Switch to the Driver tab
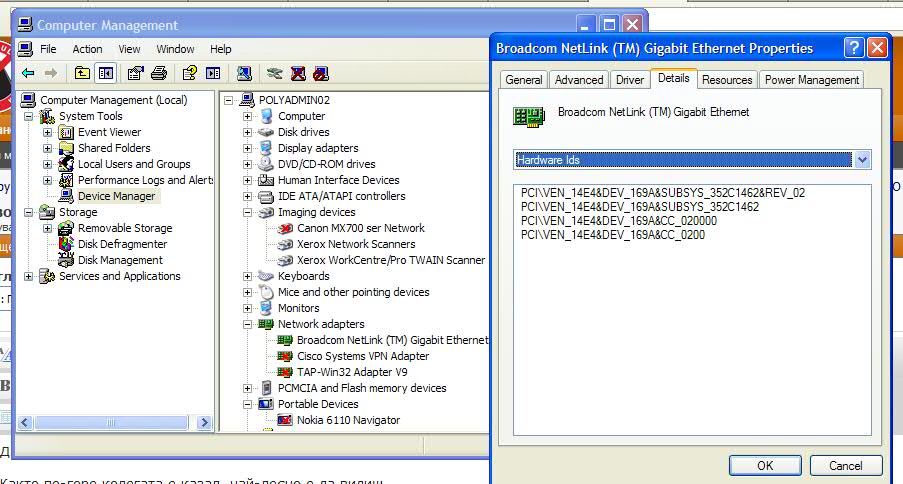 click(x=629, y=80)
